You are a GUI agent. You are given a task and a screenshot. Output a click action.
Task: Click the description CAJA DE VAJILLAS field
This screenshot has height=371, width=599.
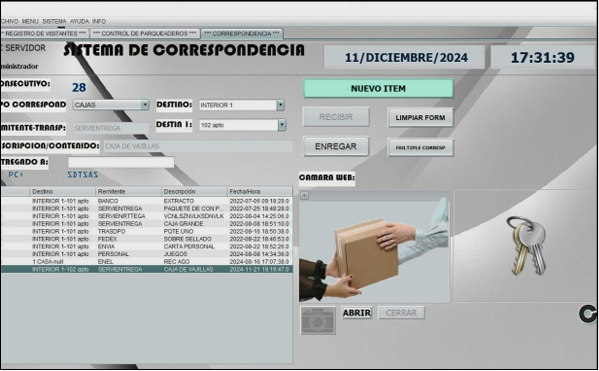(x=198, y=146)
